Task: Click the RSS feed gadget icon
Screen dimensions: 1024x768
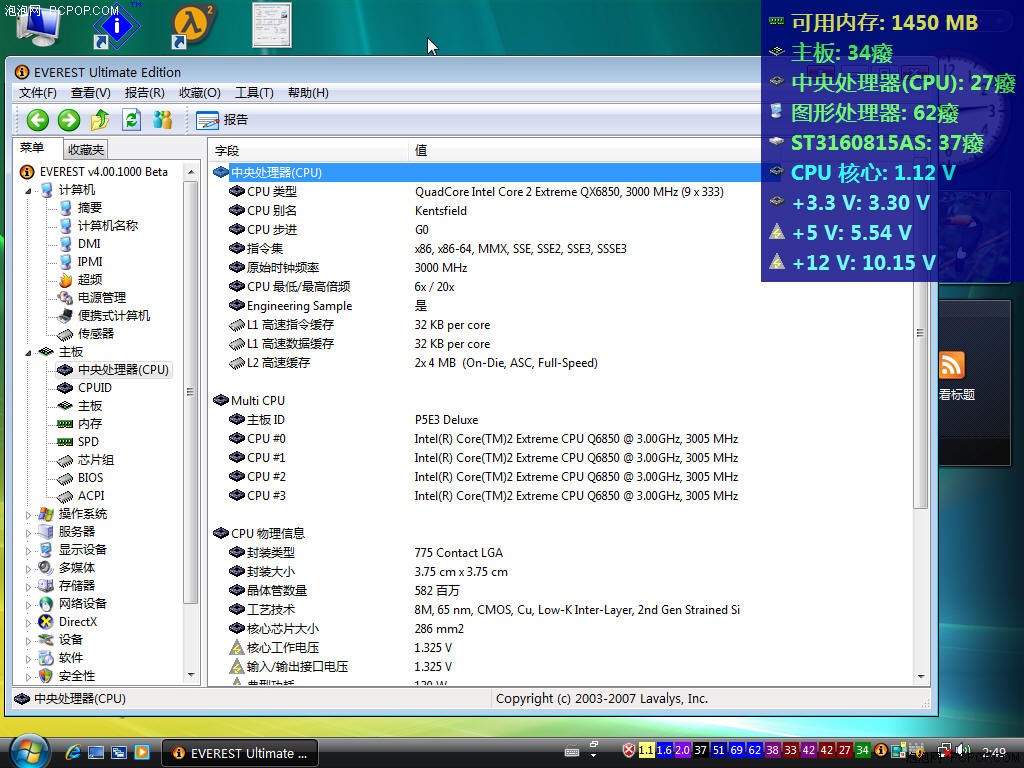Action: point(952,365)
